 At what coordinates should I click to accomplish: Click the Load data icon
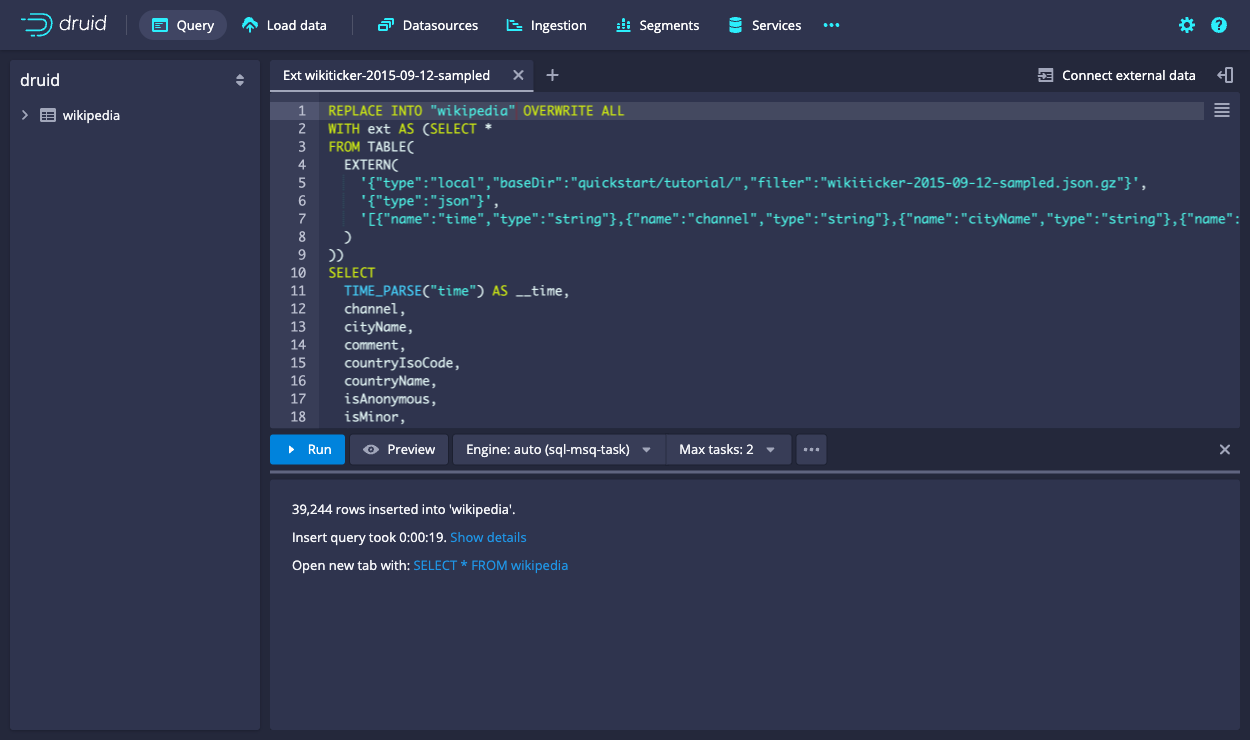tap(251, 25)
